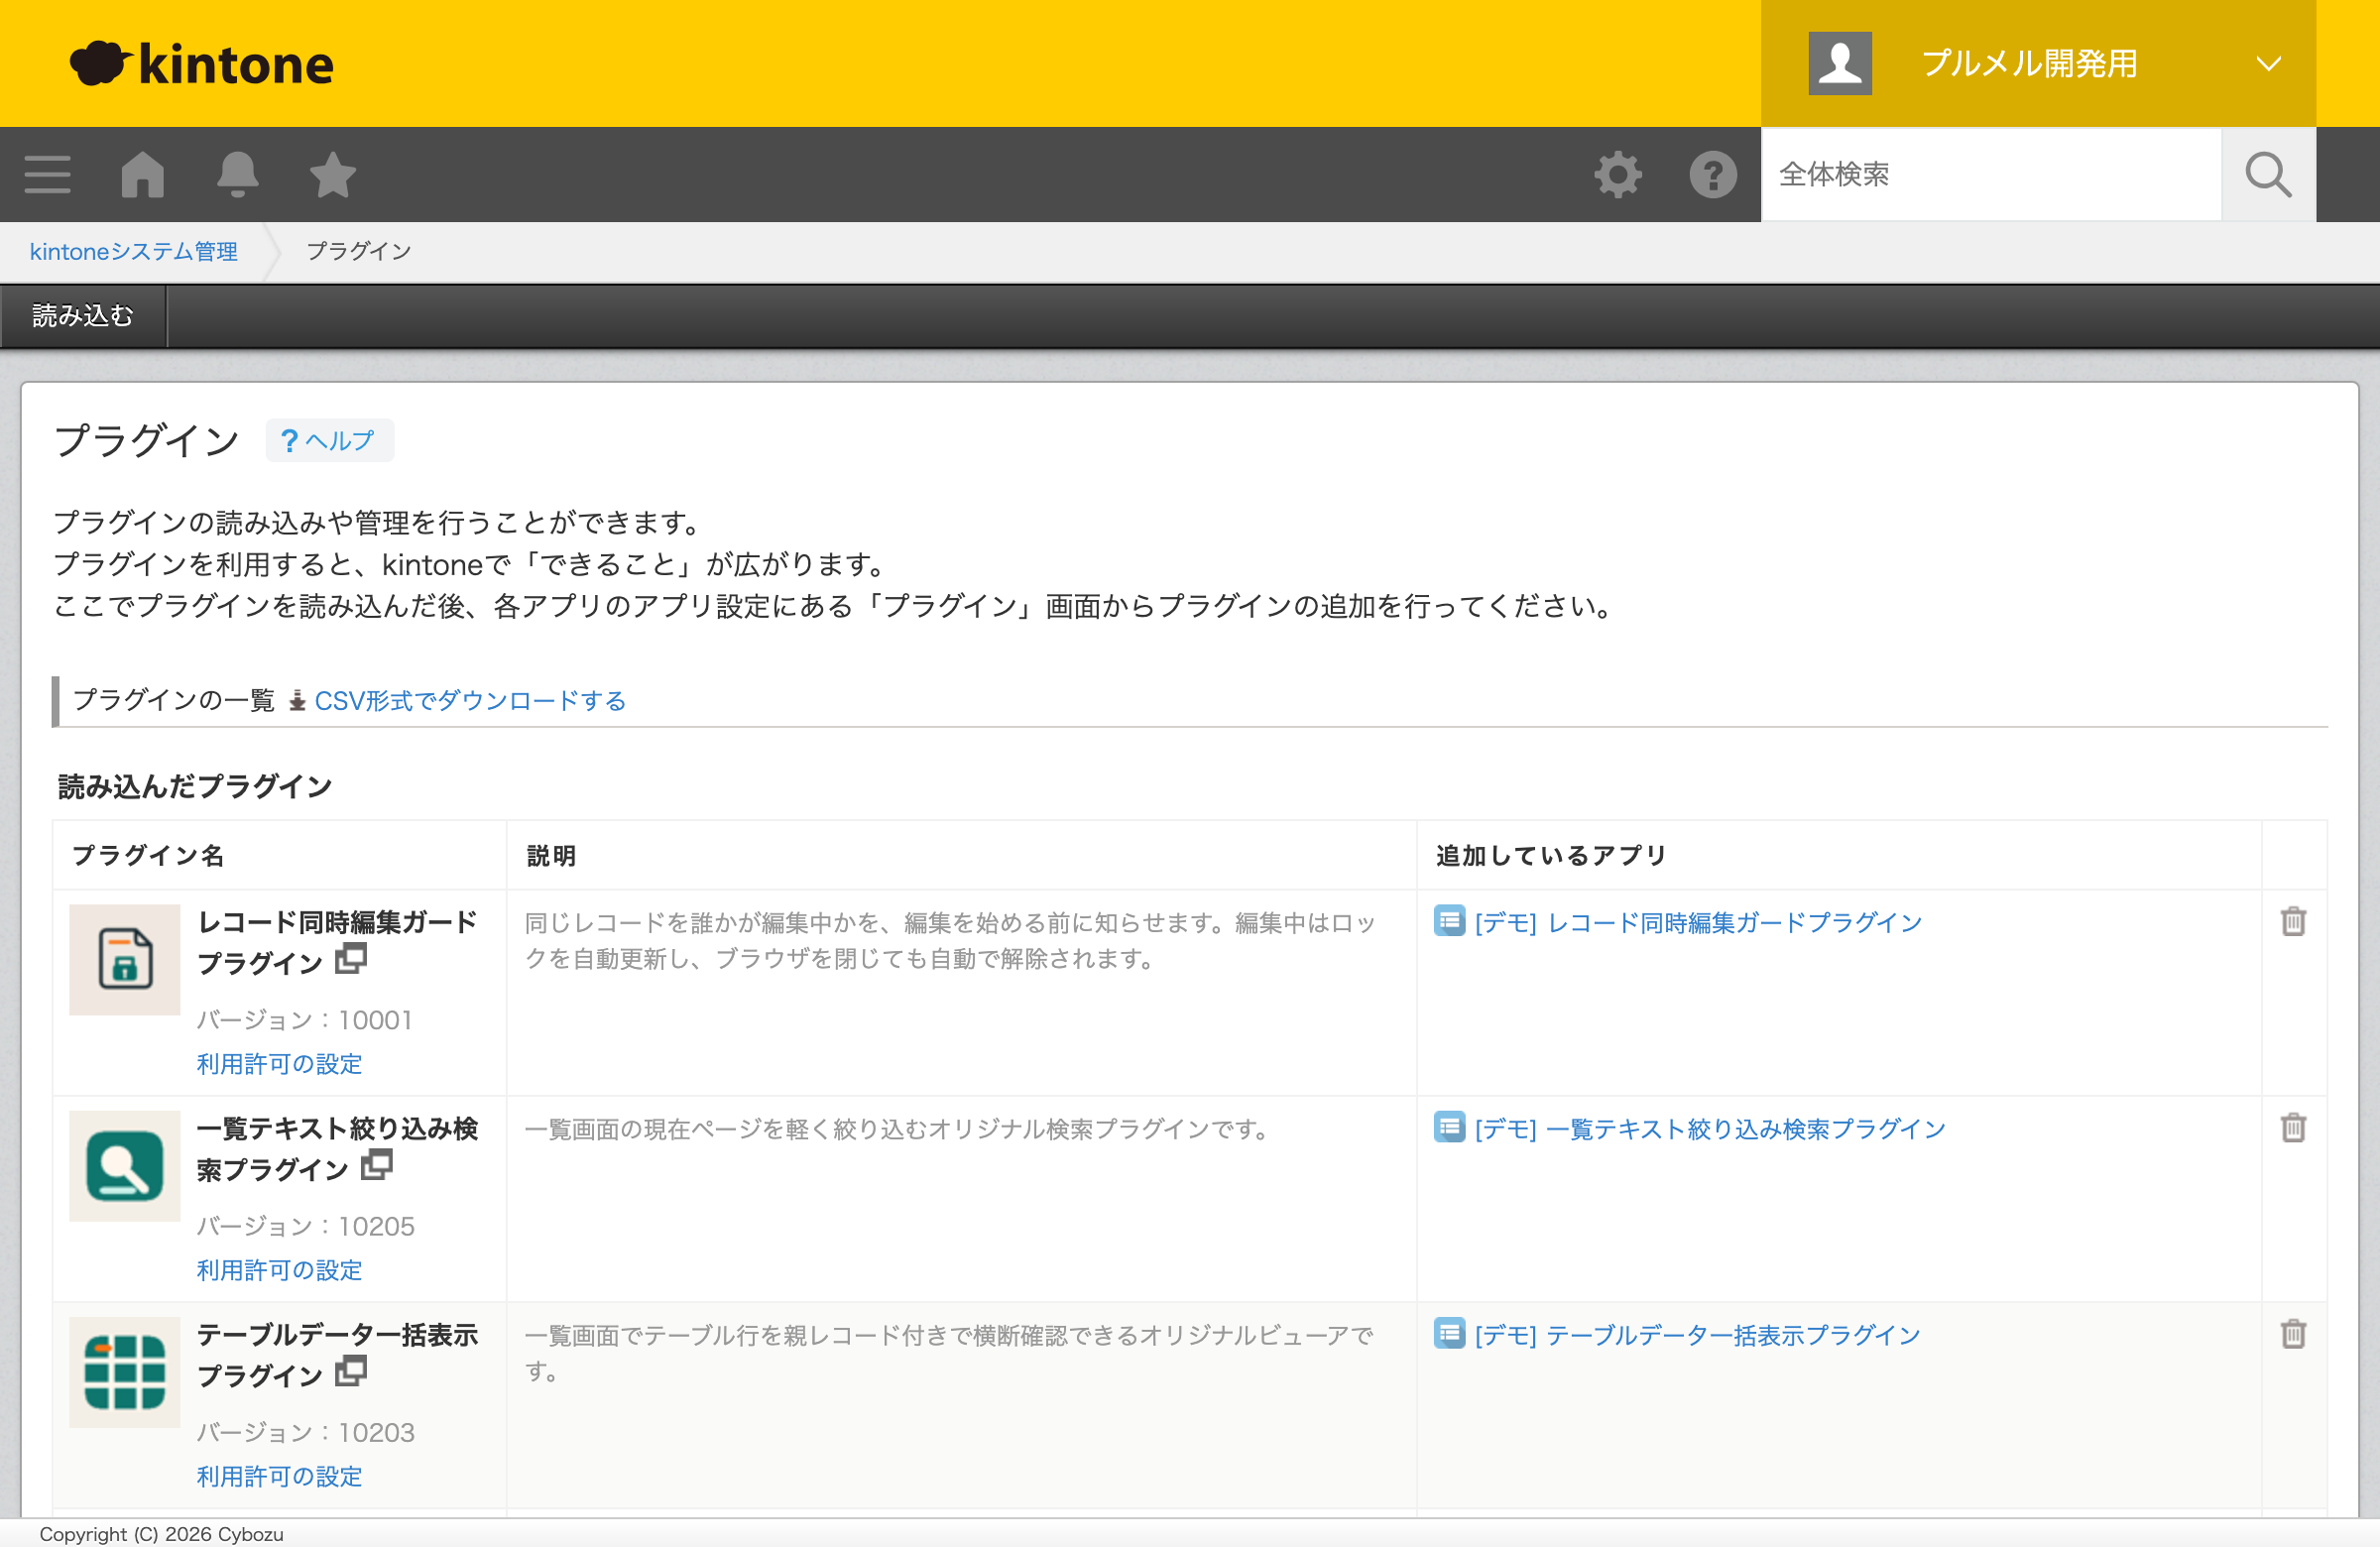Viewport: 2380px width, 1547px height.
Task: Click テーブルデータ一括表示プラグイン thumbnail icon
Action: [x=124, y=1372]
